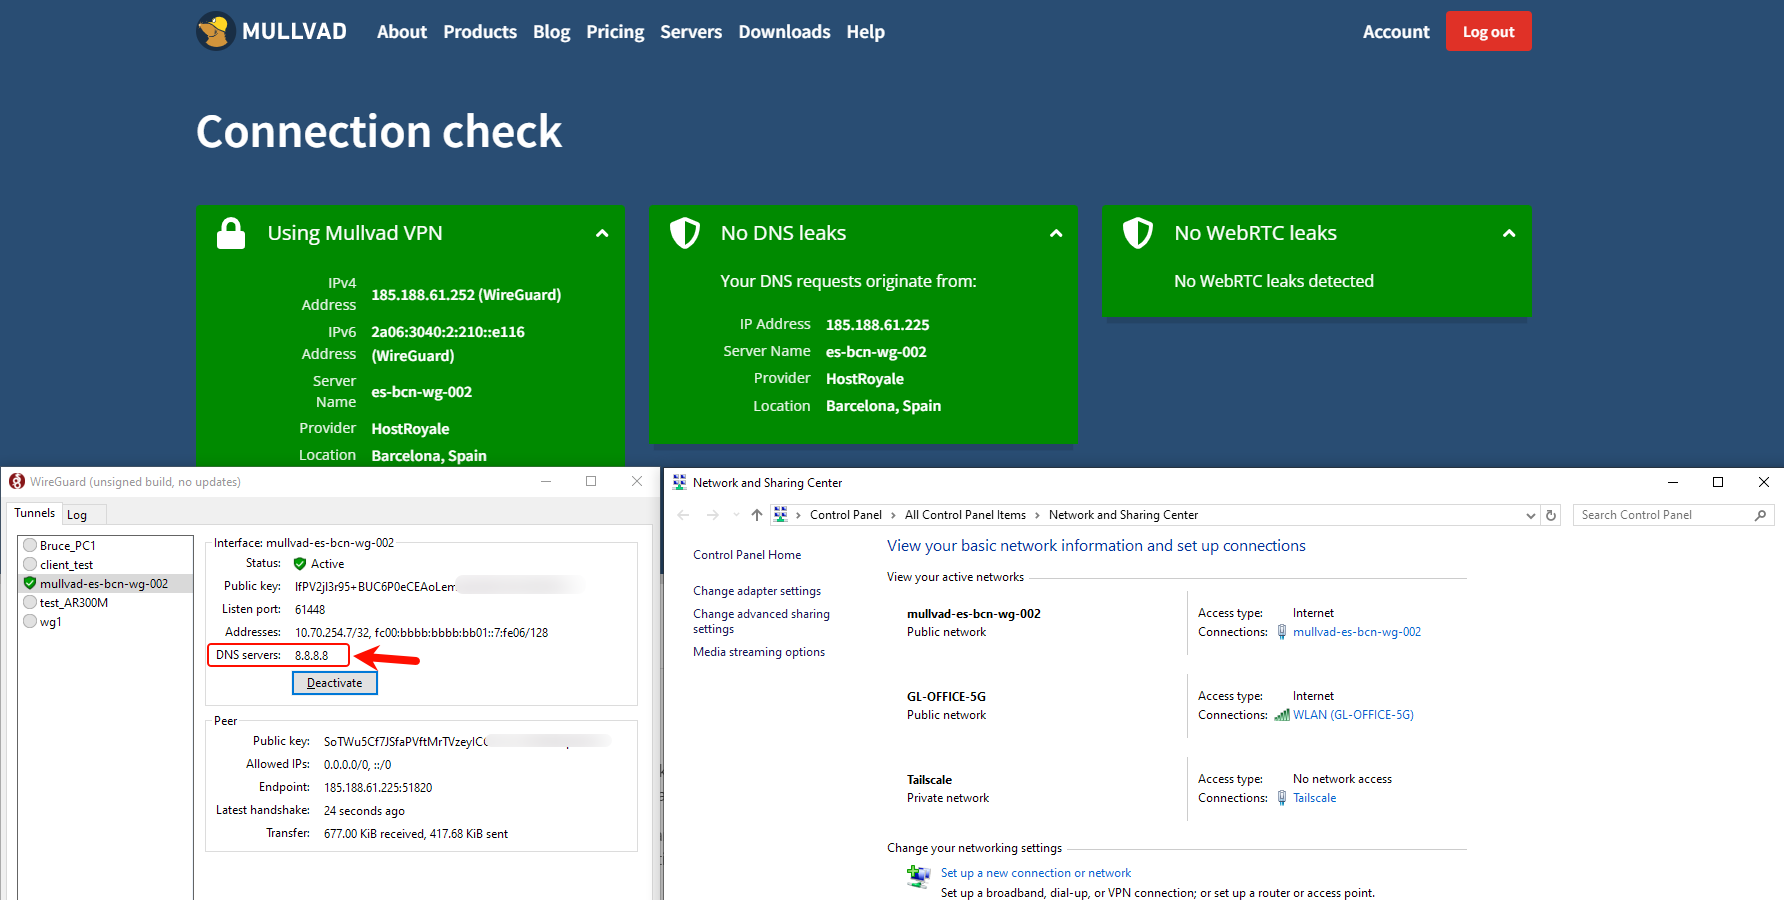Click the lock icon on Using Mullvad VPN card
Screen dimensions: 1784x900
tap(231, 233)
